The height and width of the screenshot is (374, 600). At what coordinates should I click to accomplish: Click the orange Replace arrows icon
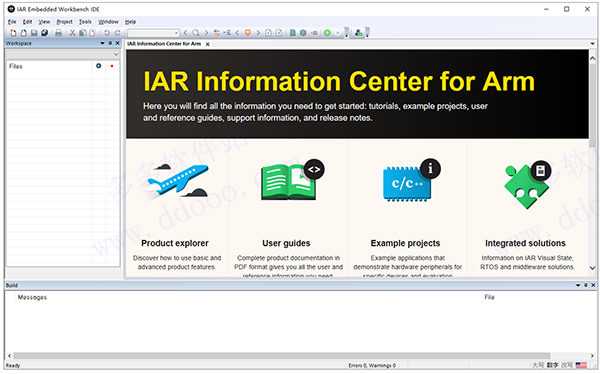coord(217,33)
